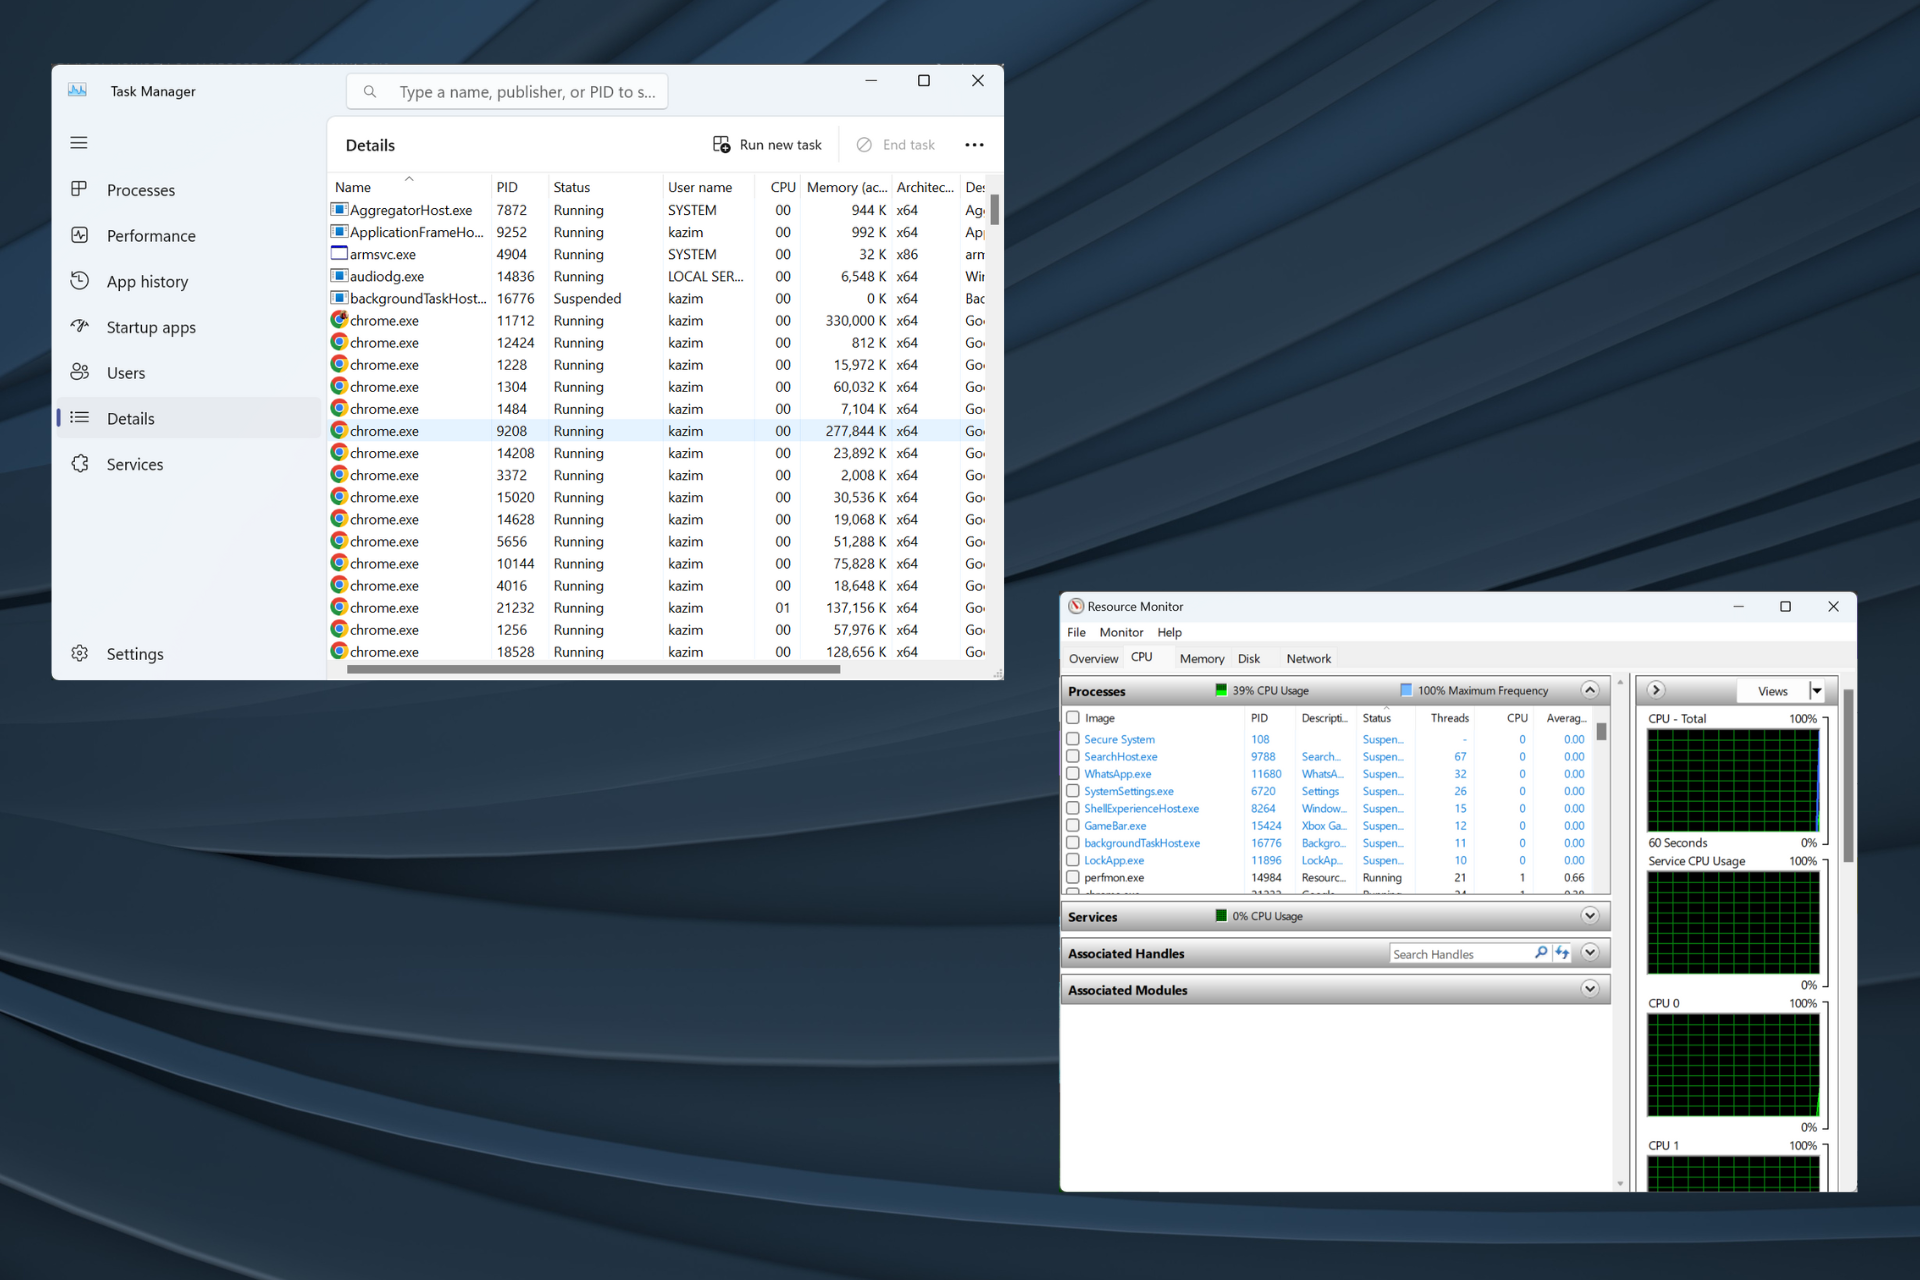Sort by Memory column in Task Manager
Screen dimensions: 1920x1280
tap(846, 187)
